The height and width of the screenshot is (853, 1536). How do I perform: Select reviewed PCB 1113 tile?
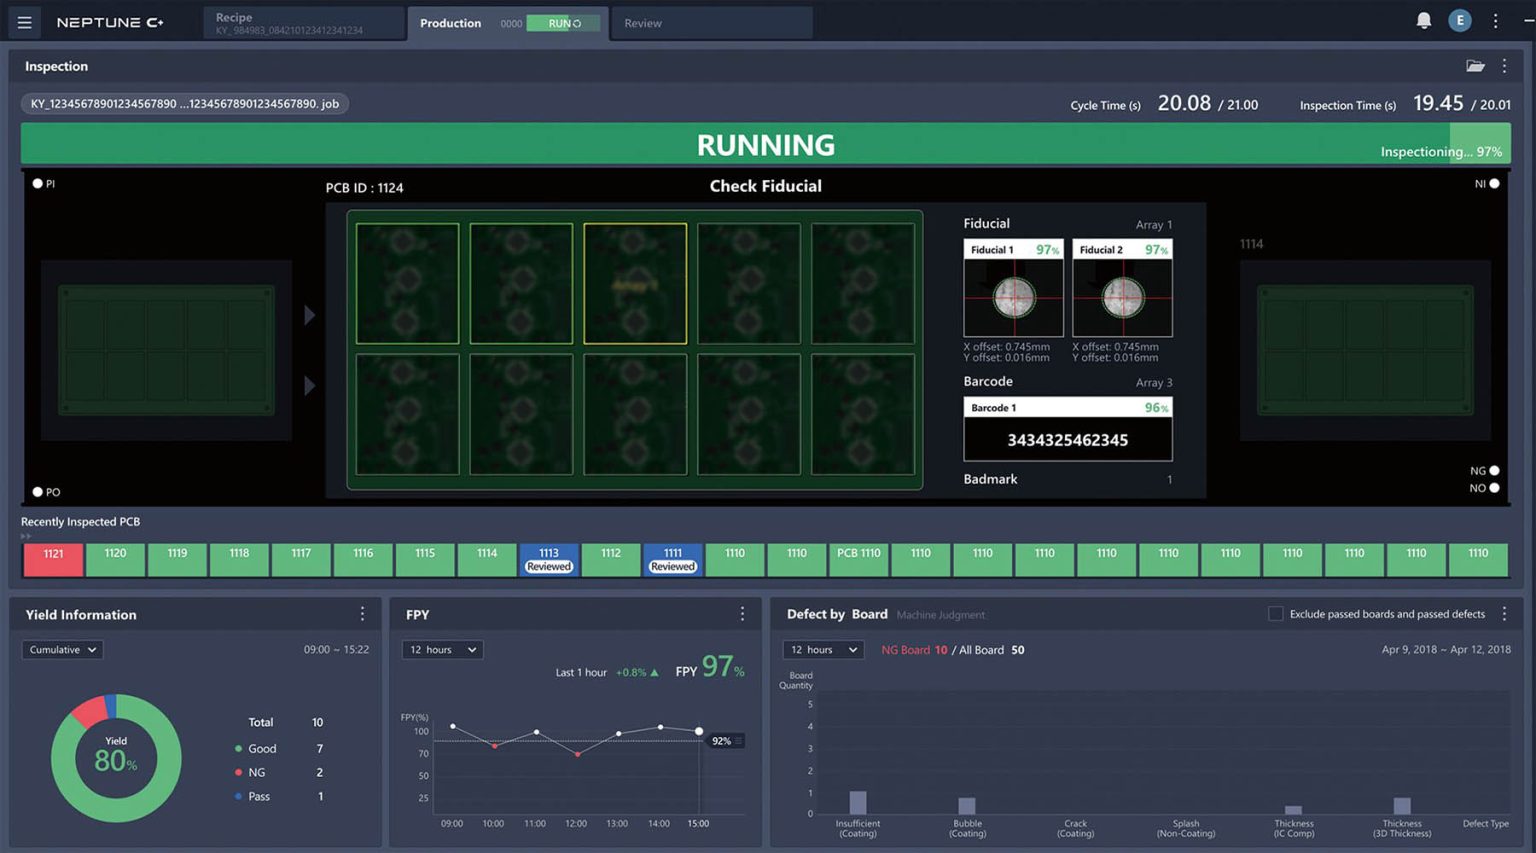click(x=549, y=560)
